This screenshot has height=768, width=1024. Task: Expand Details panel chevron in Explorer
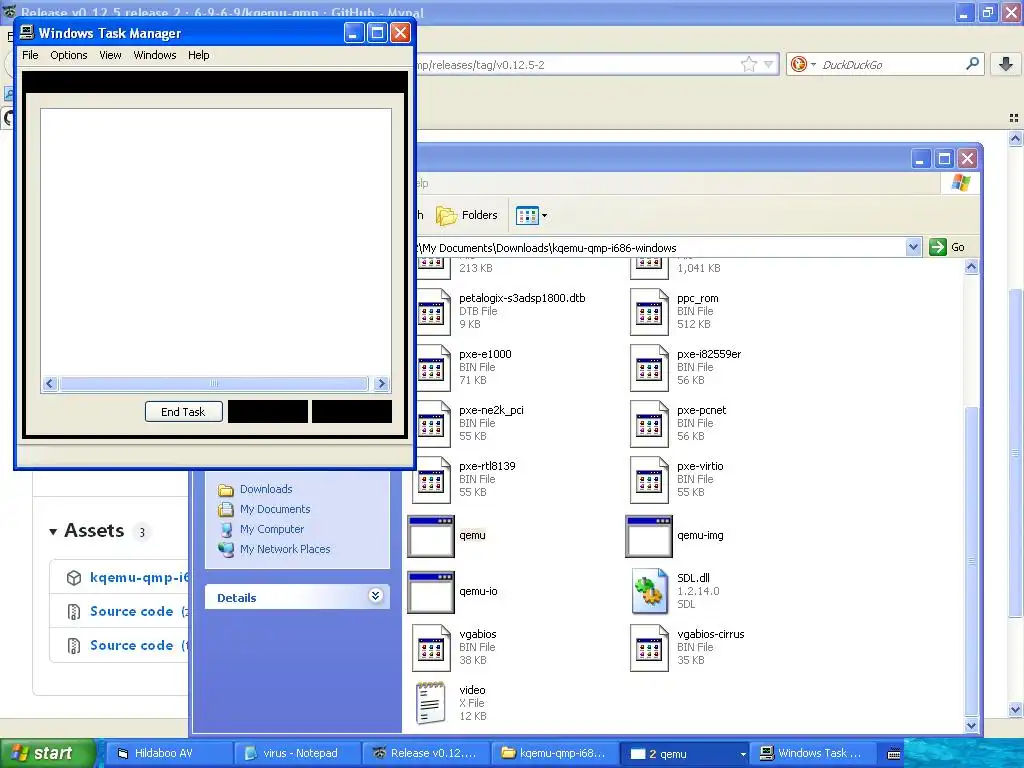point(376,596)
